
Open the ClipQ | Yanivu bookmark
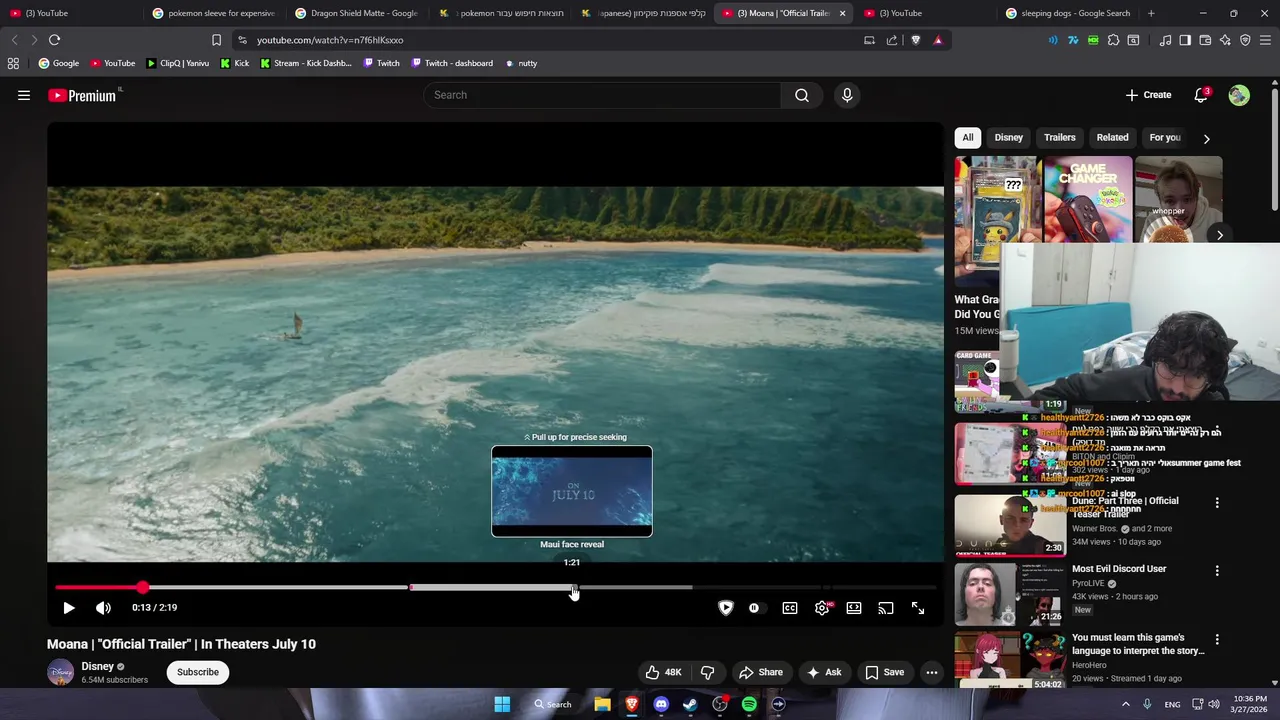click(177, 63)
